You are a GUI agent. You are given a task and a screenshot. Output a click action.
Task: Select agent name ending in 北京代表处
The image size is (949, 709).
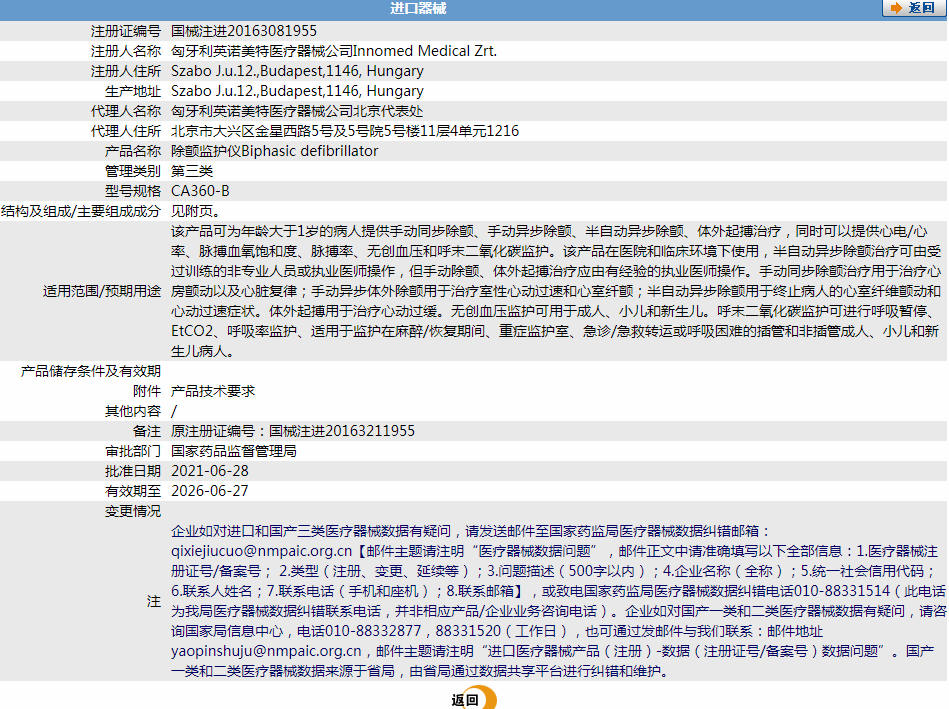point(297,111)
